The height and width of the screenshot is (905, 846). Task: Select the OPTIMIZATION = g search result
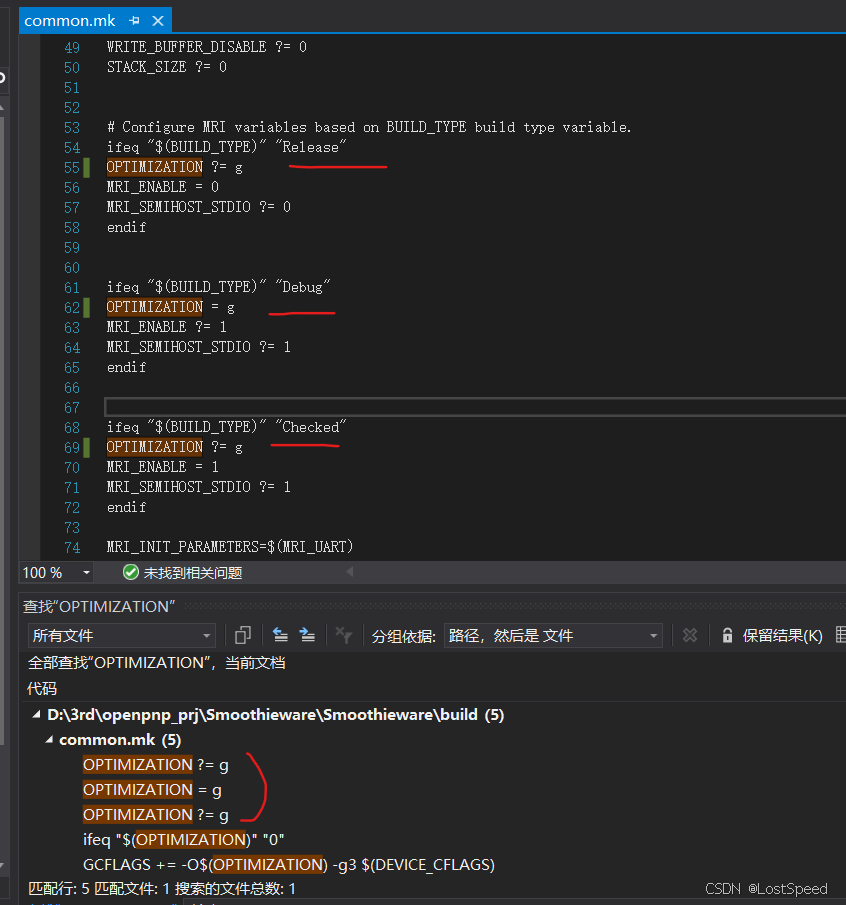(x=152, y=790)
